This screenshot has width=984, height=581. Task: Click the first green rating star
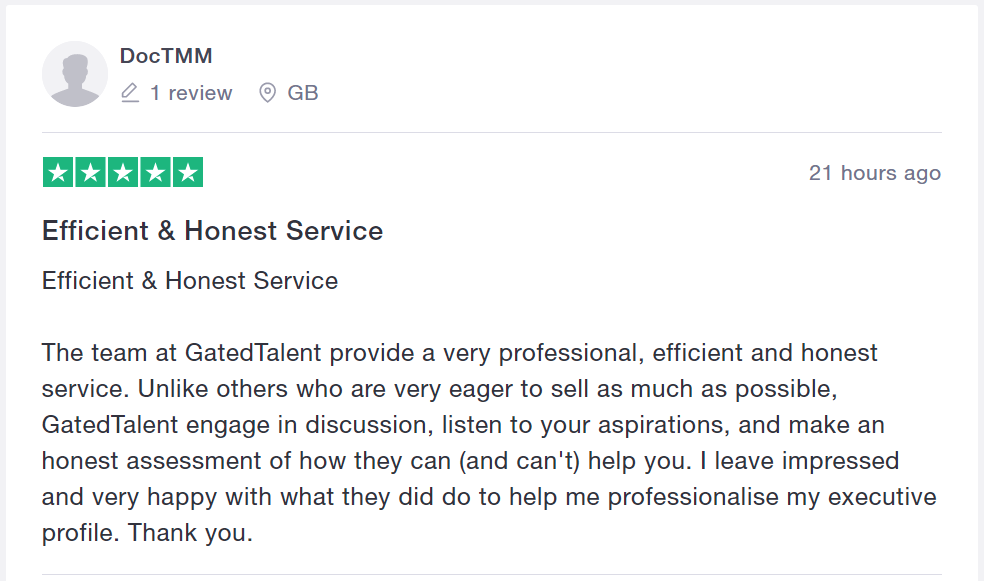pos(58,172)
